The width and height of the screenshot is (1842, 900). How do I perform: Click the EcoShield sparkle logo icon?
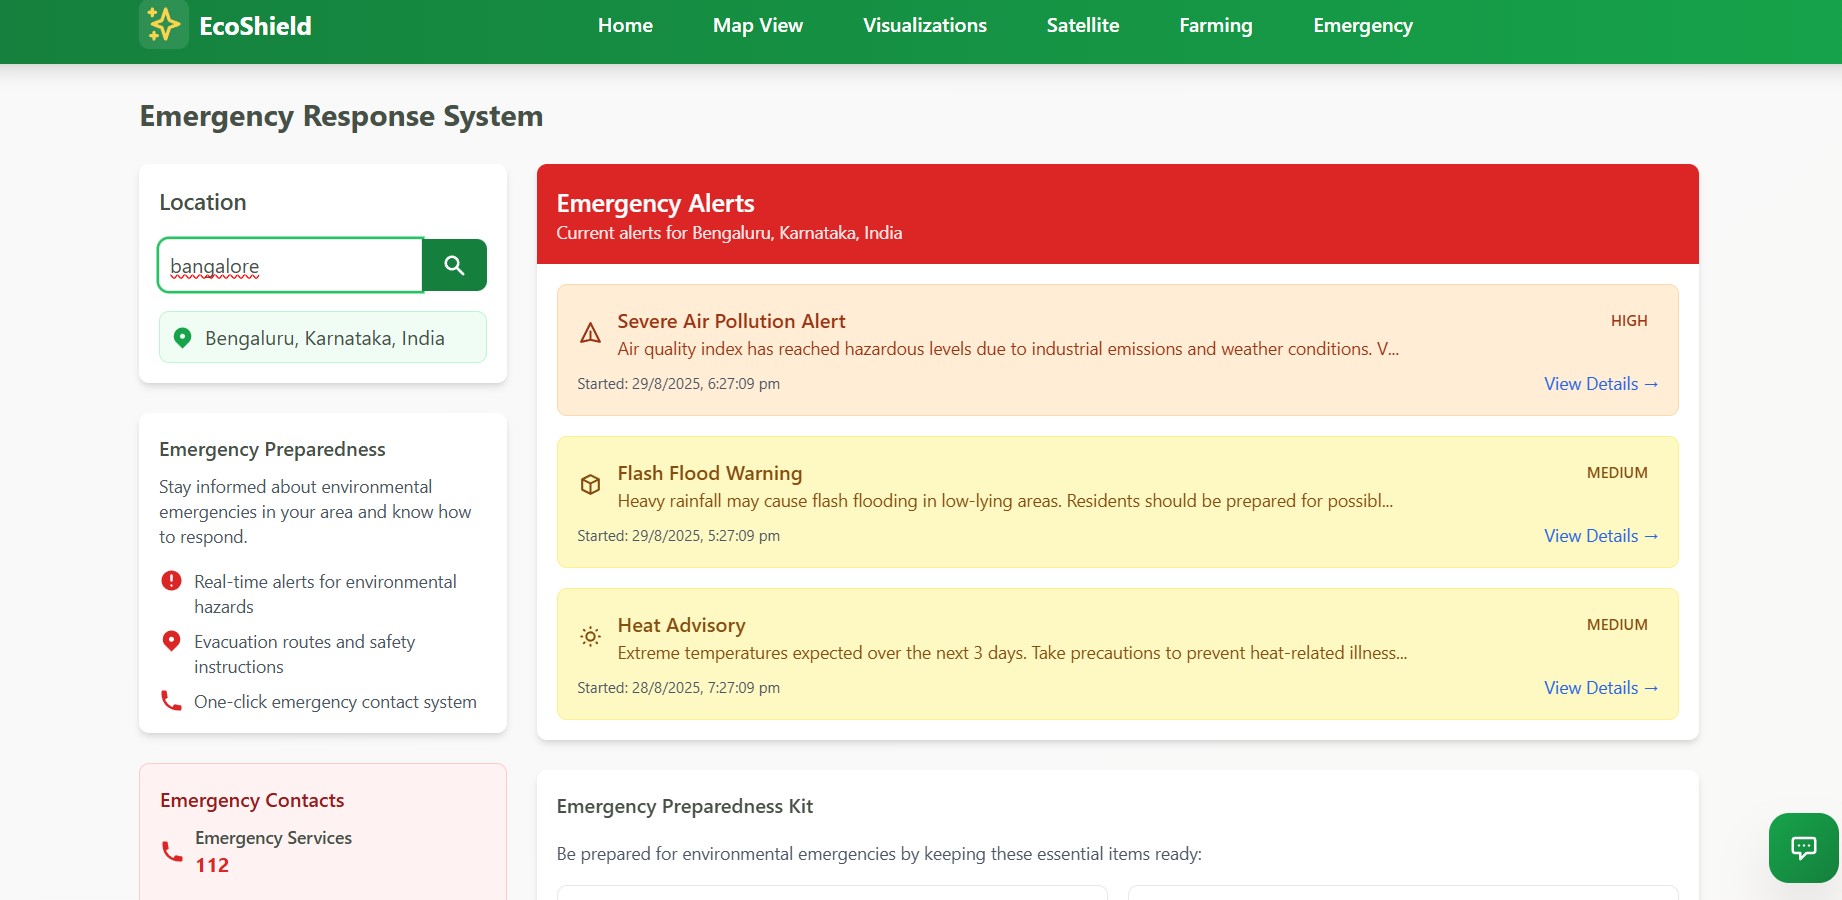click(164, 25)
